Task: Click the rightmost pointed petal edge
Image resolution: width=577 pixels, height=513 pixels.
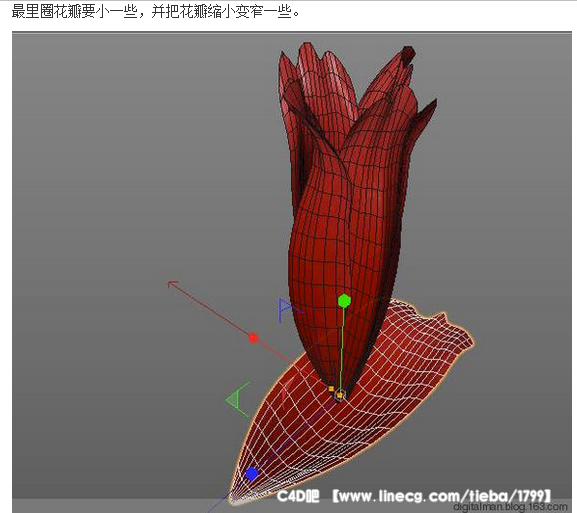Action: [x=429, y=109]
